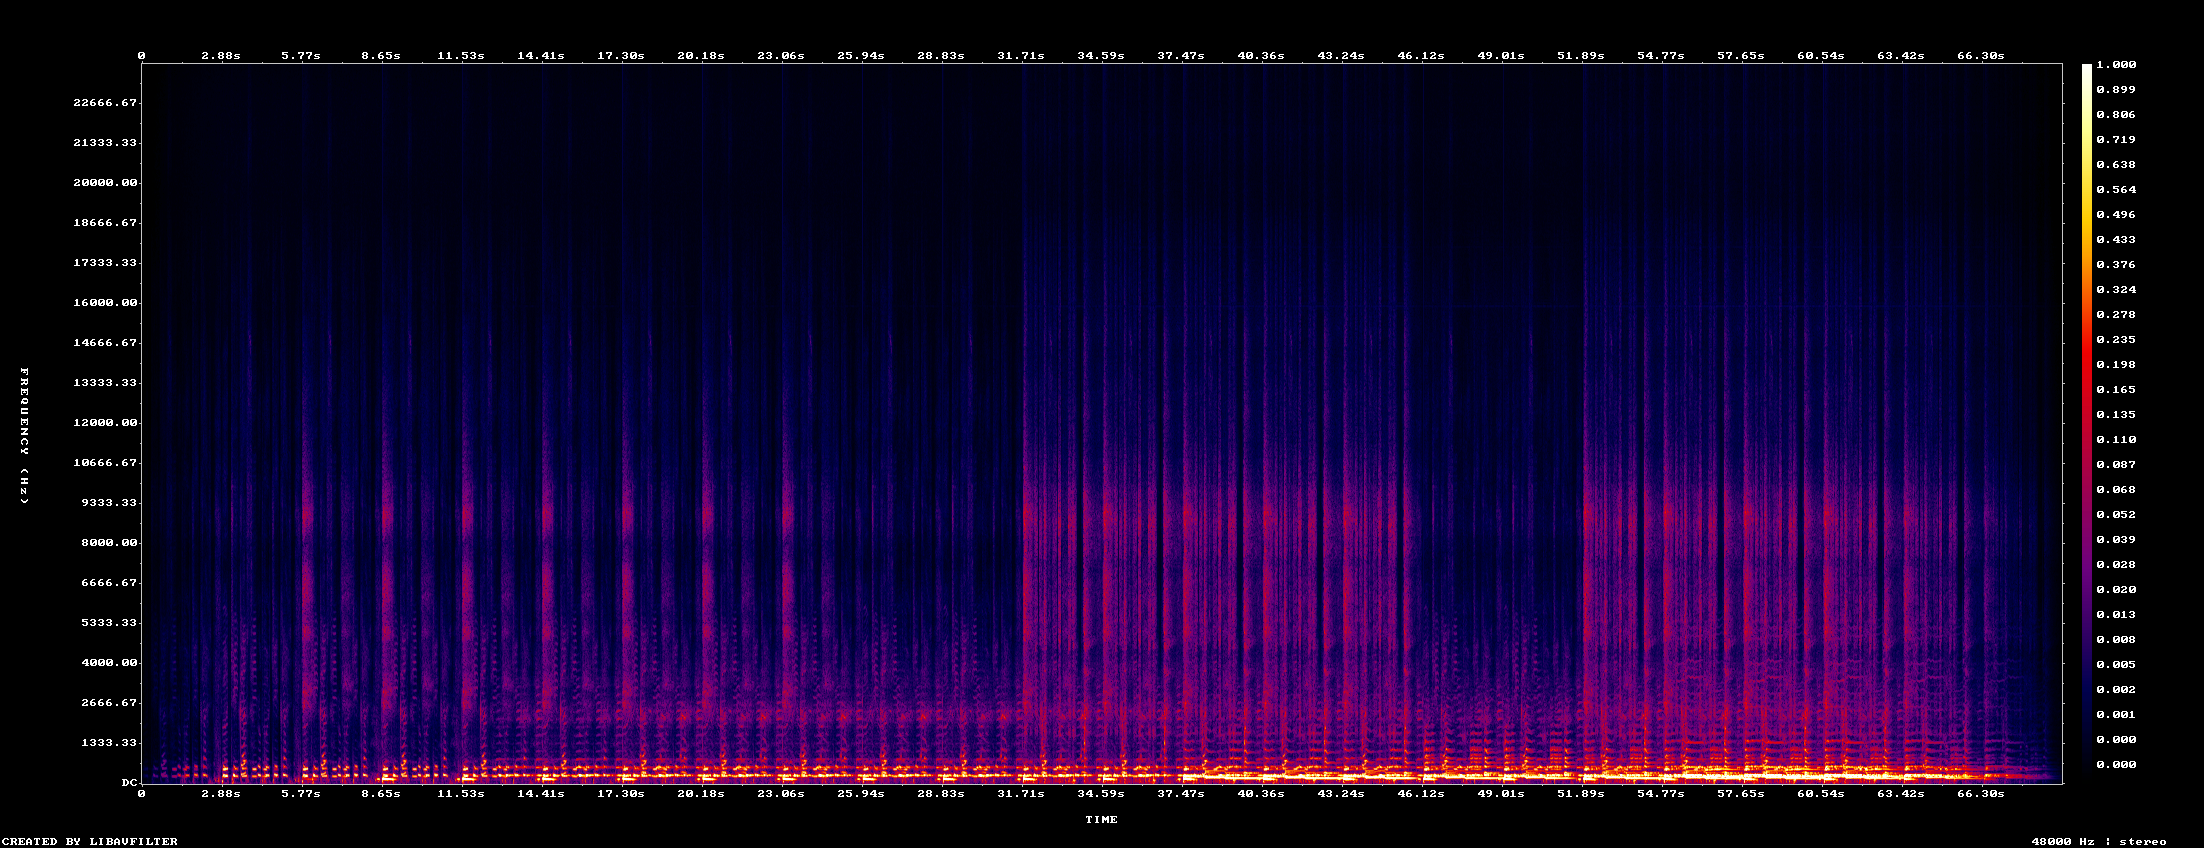The height and width of the screenshot is (848, 2204).
Task: Select 40.36s on the top time axis
Action: point(1261,56)
